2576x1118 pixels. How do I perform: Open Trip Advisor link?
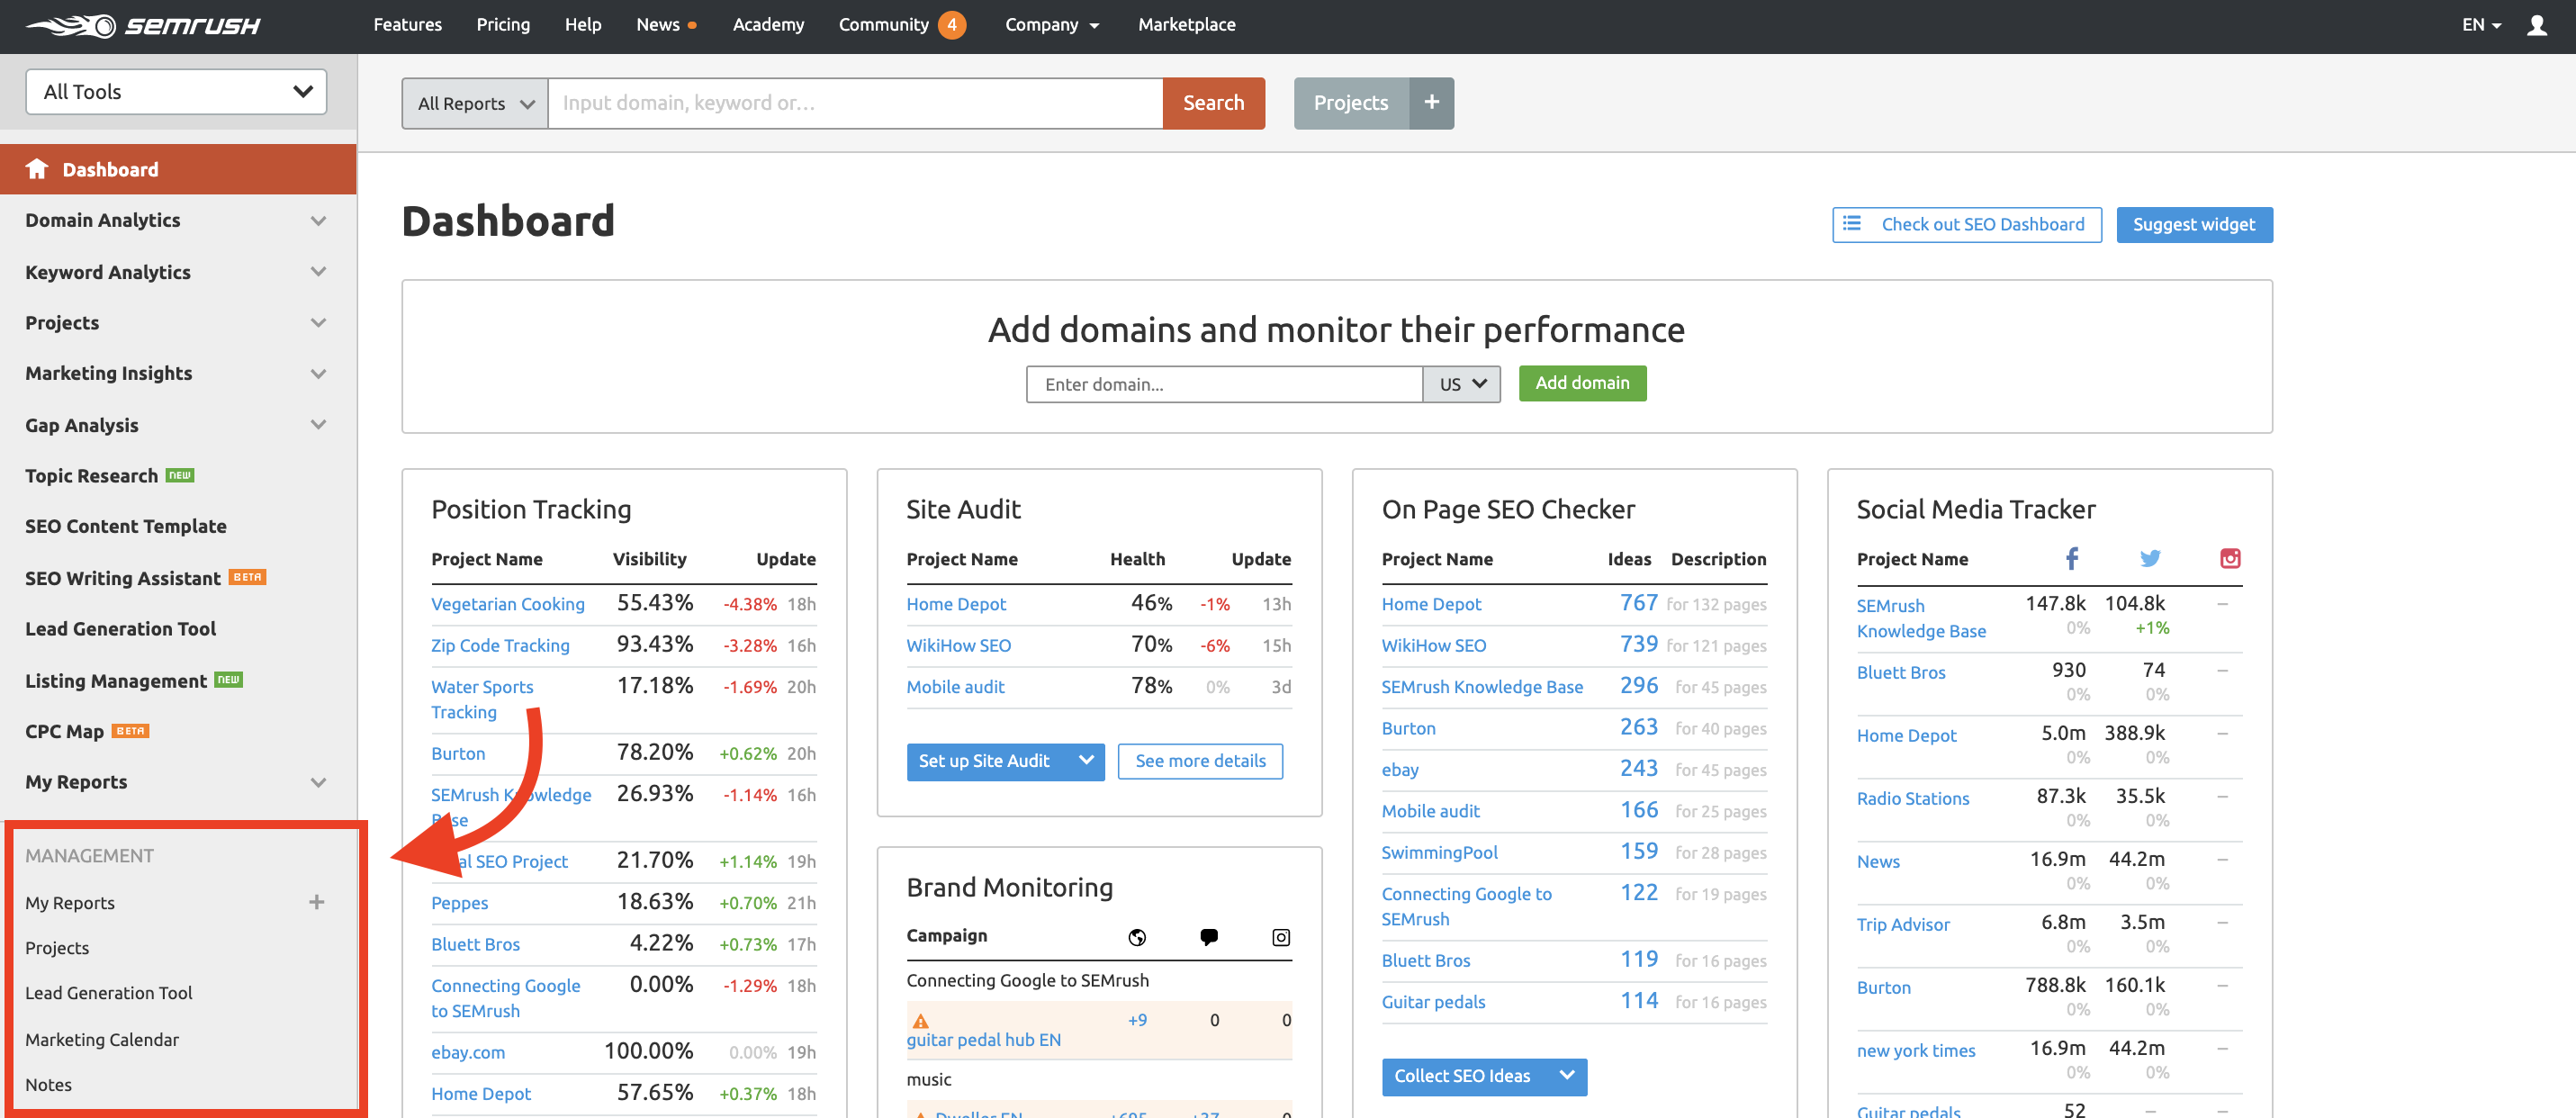(1903, 924)
